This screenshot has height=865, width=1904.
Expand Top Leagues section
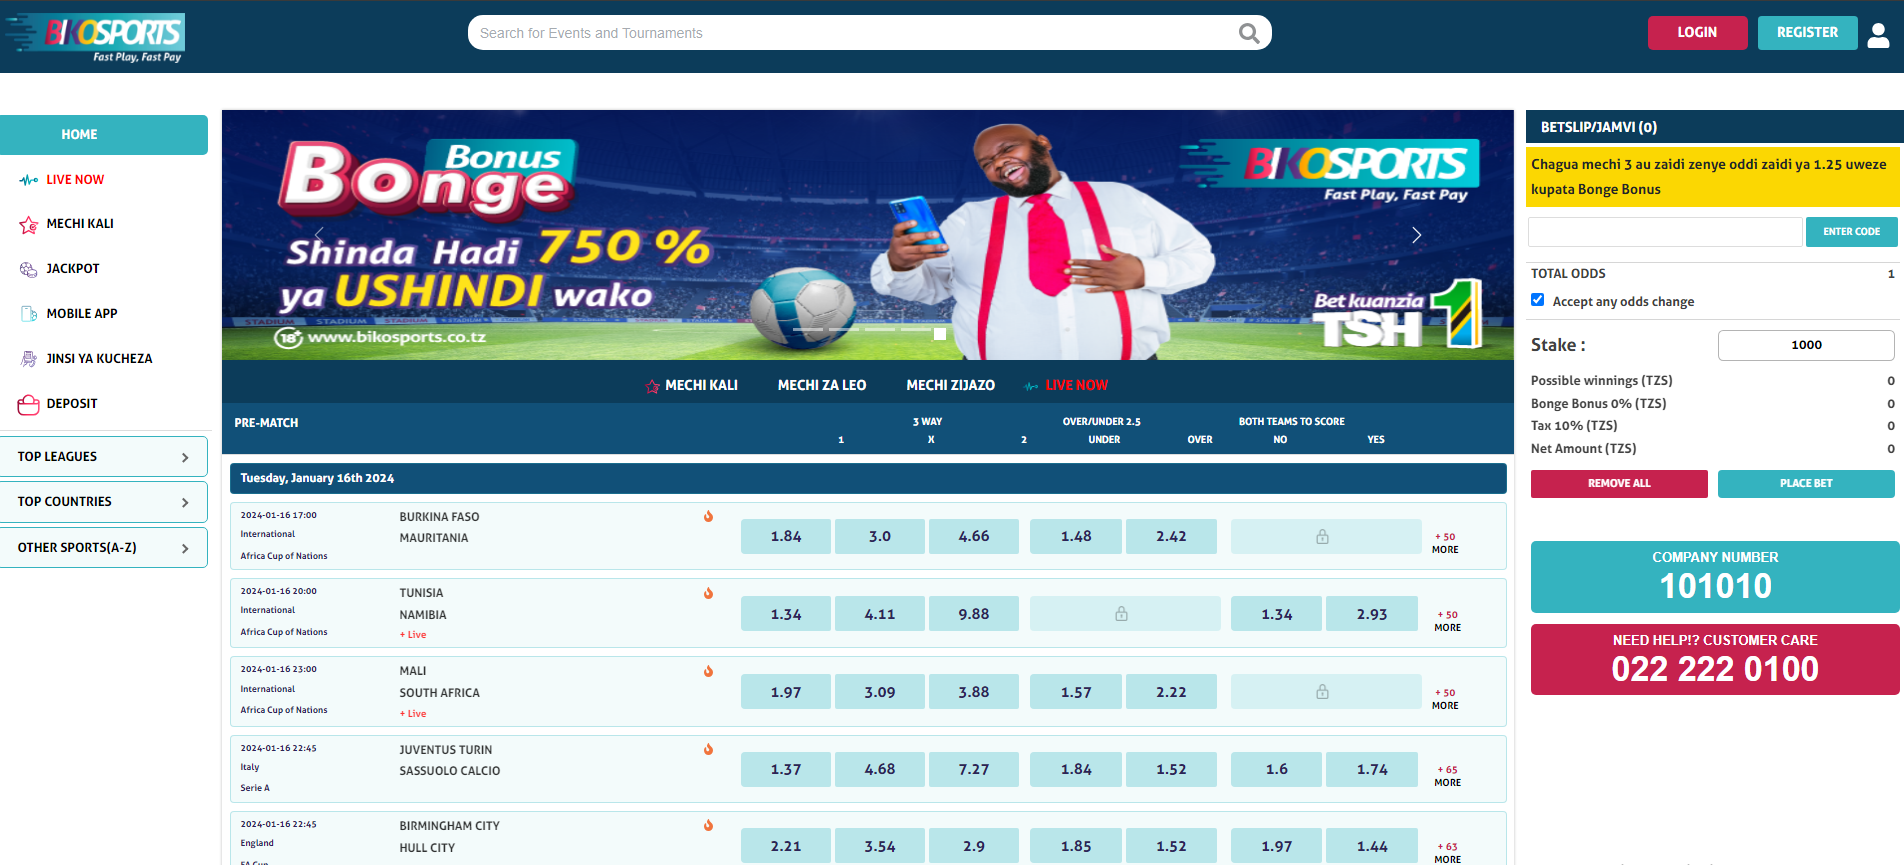point(104,457)
